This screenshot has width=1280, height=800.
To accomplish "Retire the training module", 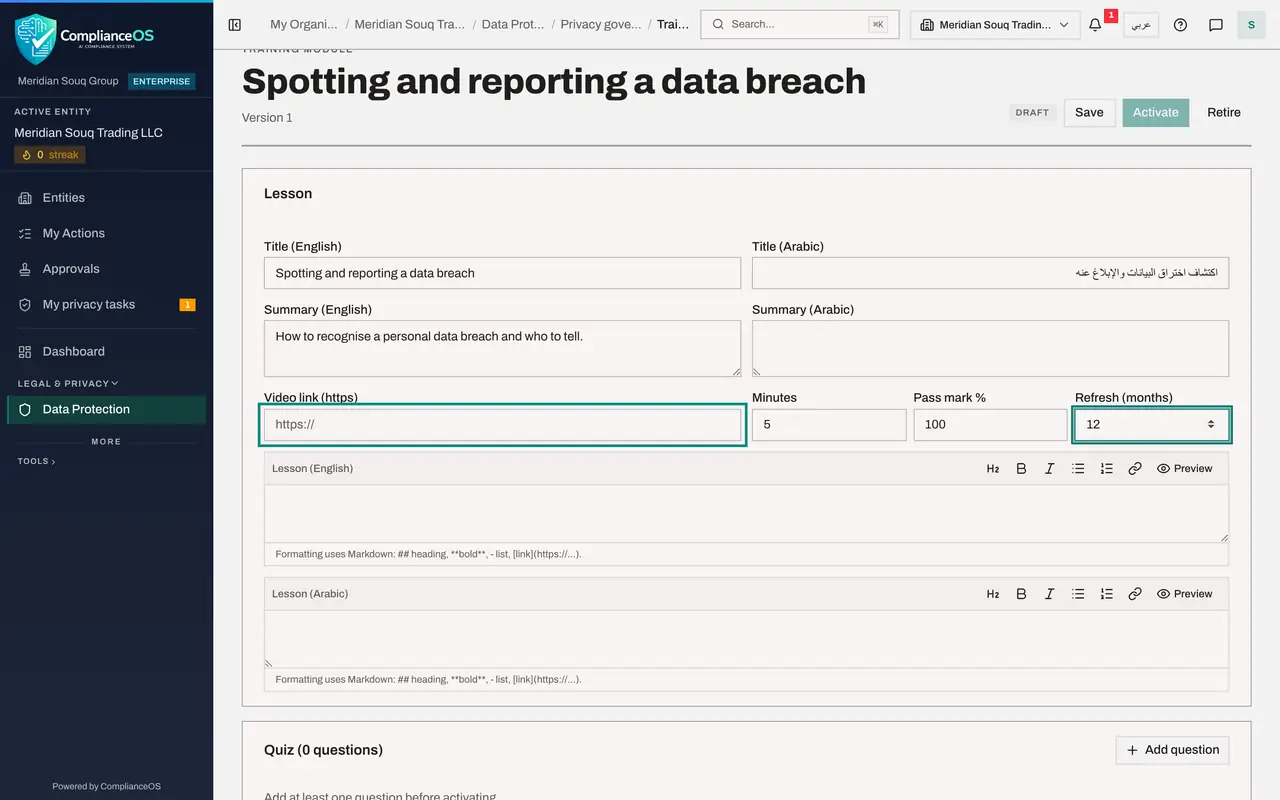I will pyautogui.click(x=1224, y=112).
